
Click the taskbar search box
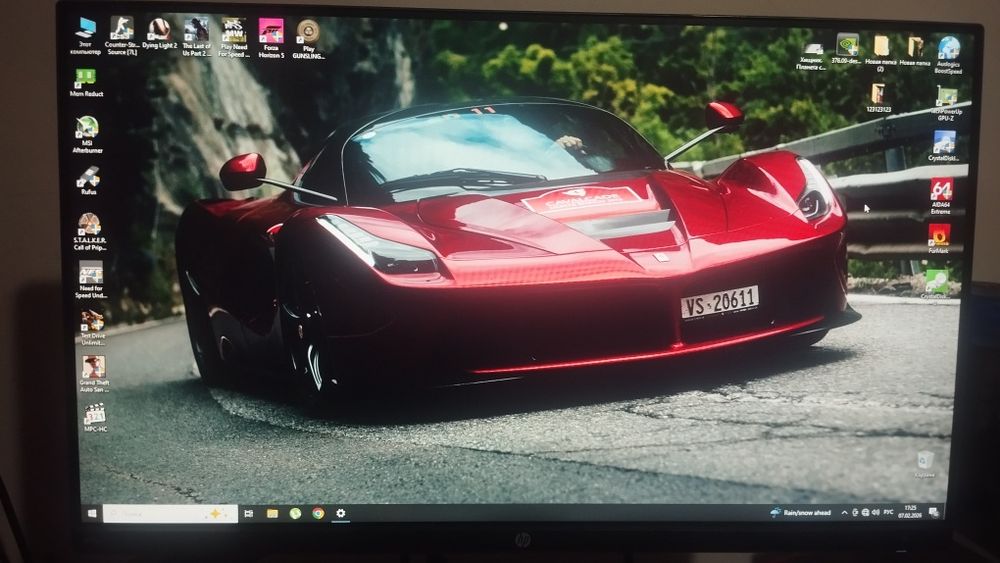(x=170, y=513)
